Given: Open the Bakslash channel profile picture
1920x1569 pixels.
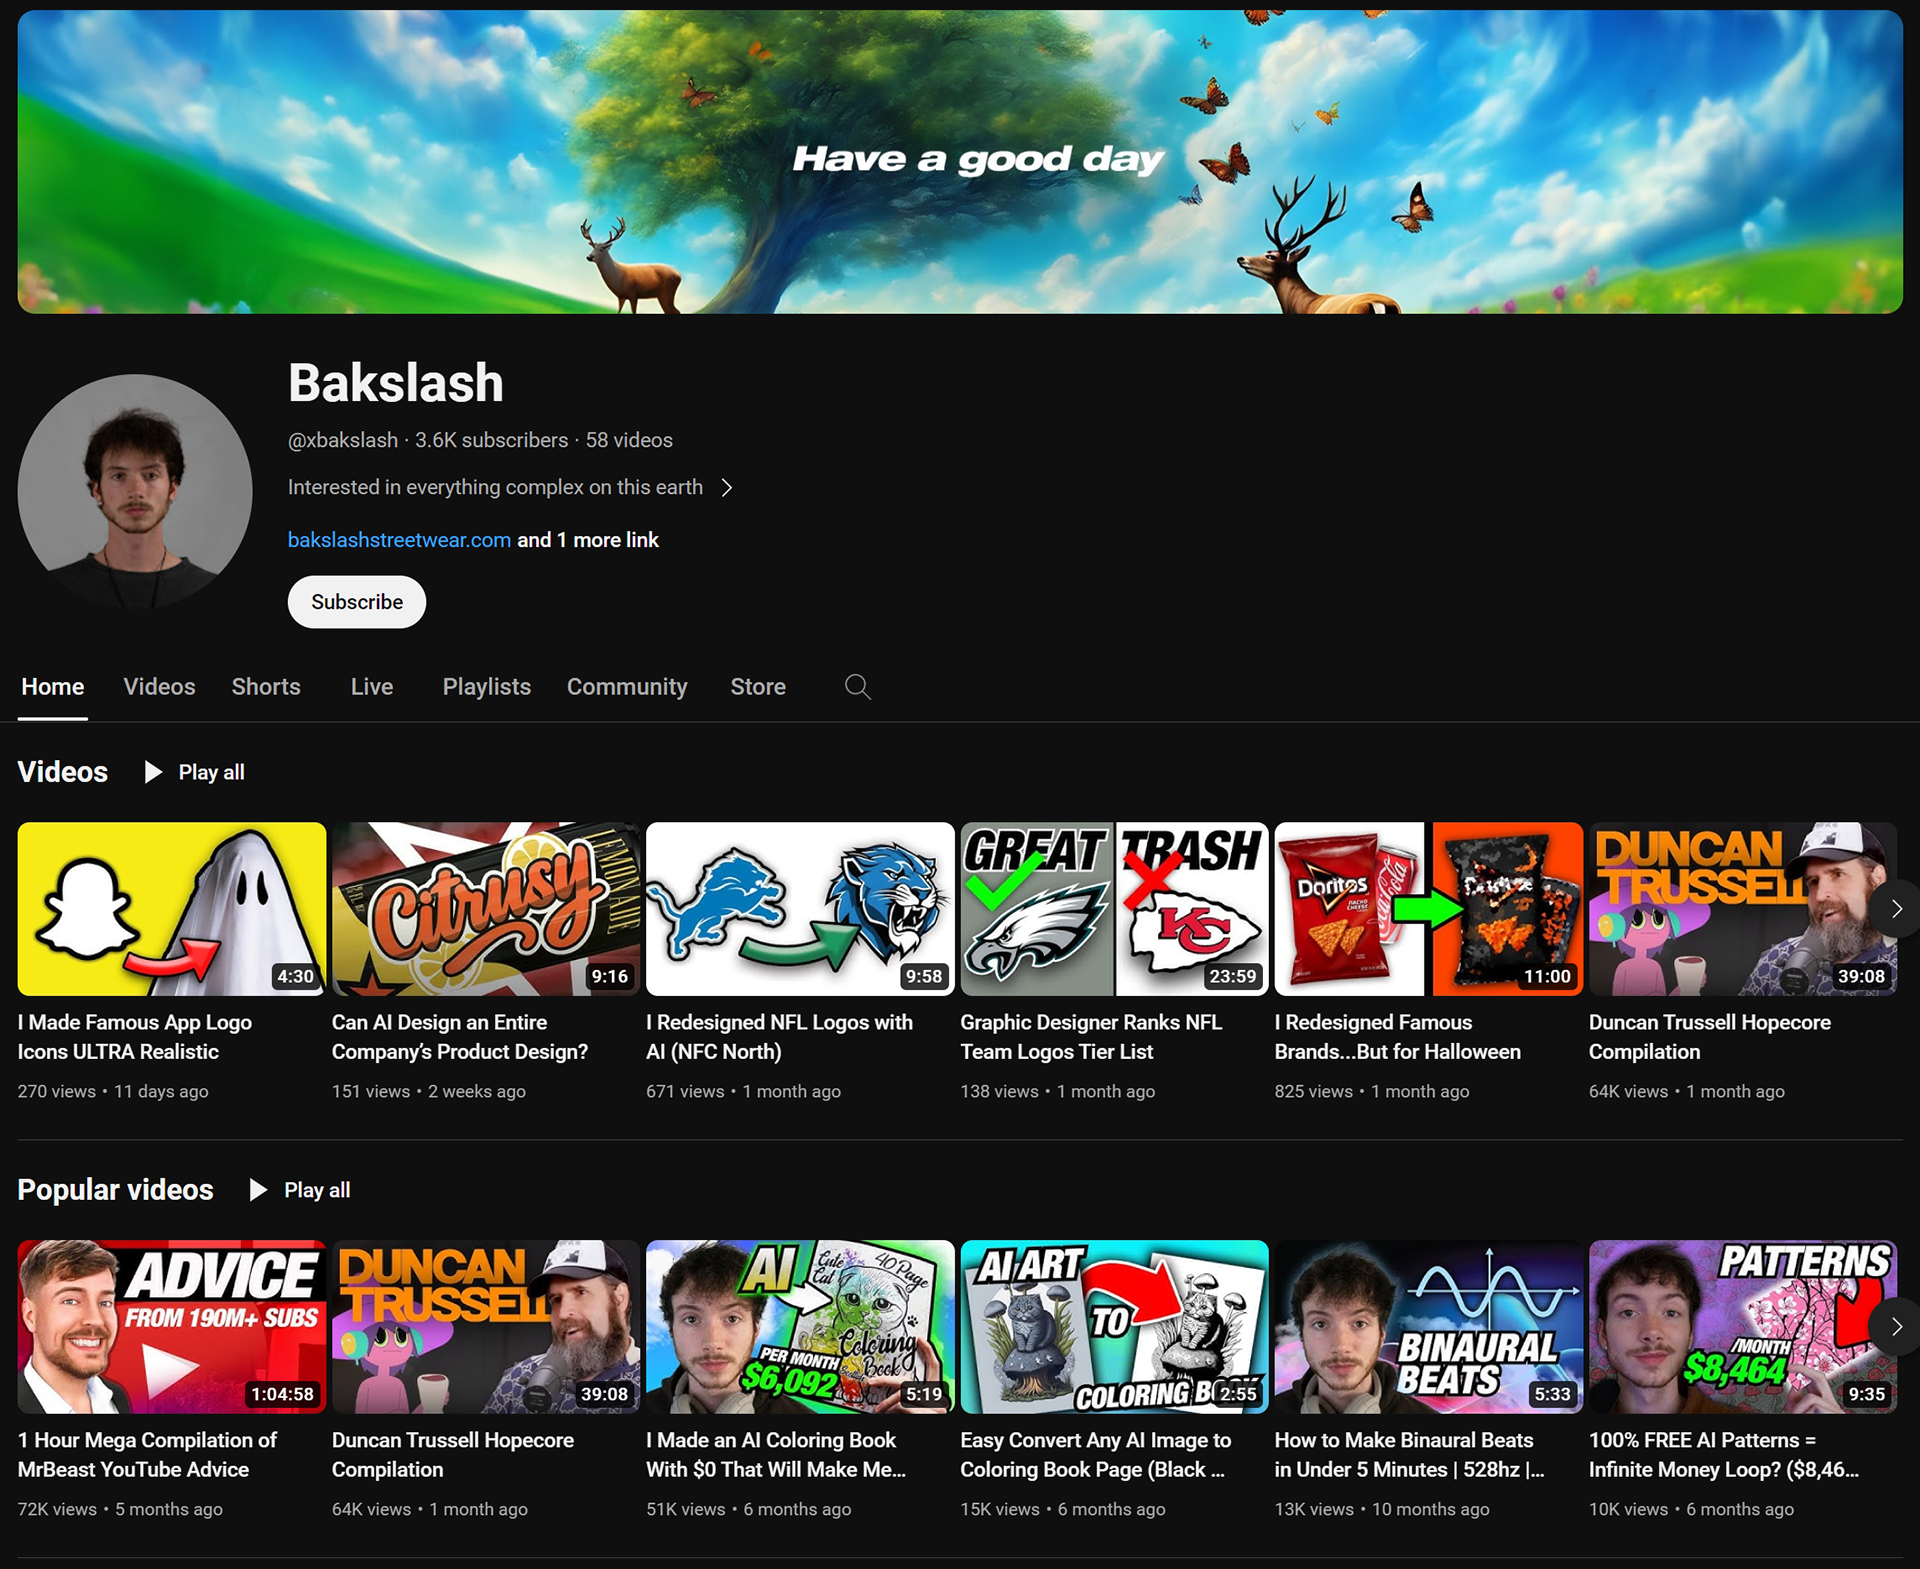Looking at the screenshot, I should pyautogui.click(x=135, y=491).
